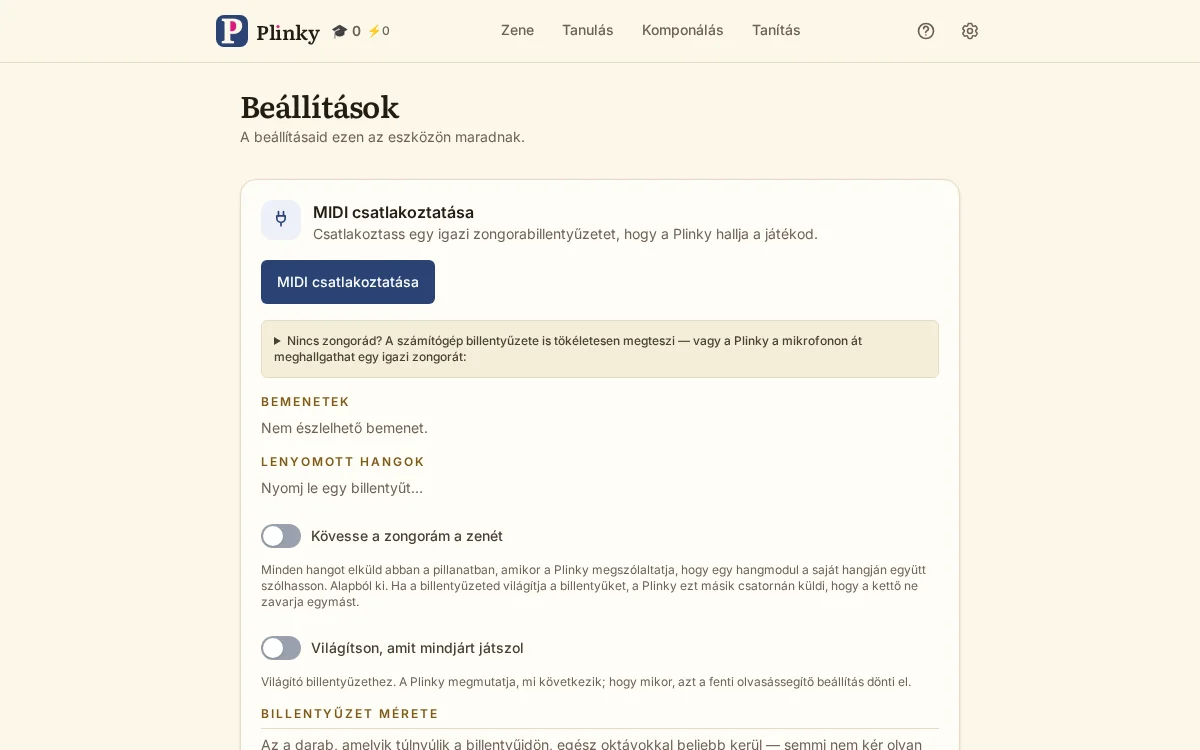The height and width of the screenshot is (750, 1200).
Task: Open the Komponálás section
Action: [x=683, y=30]
